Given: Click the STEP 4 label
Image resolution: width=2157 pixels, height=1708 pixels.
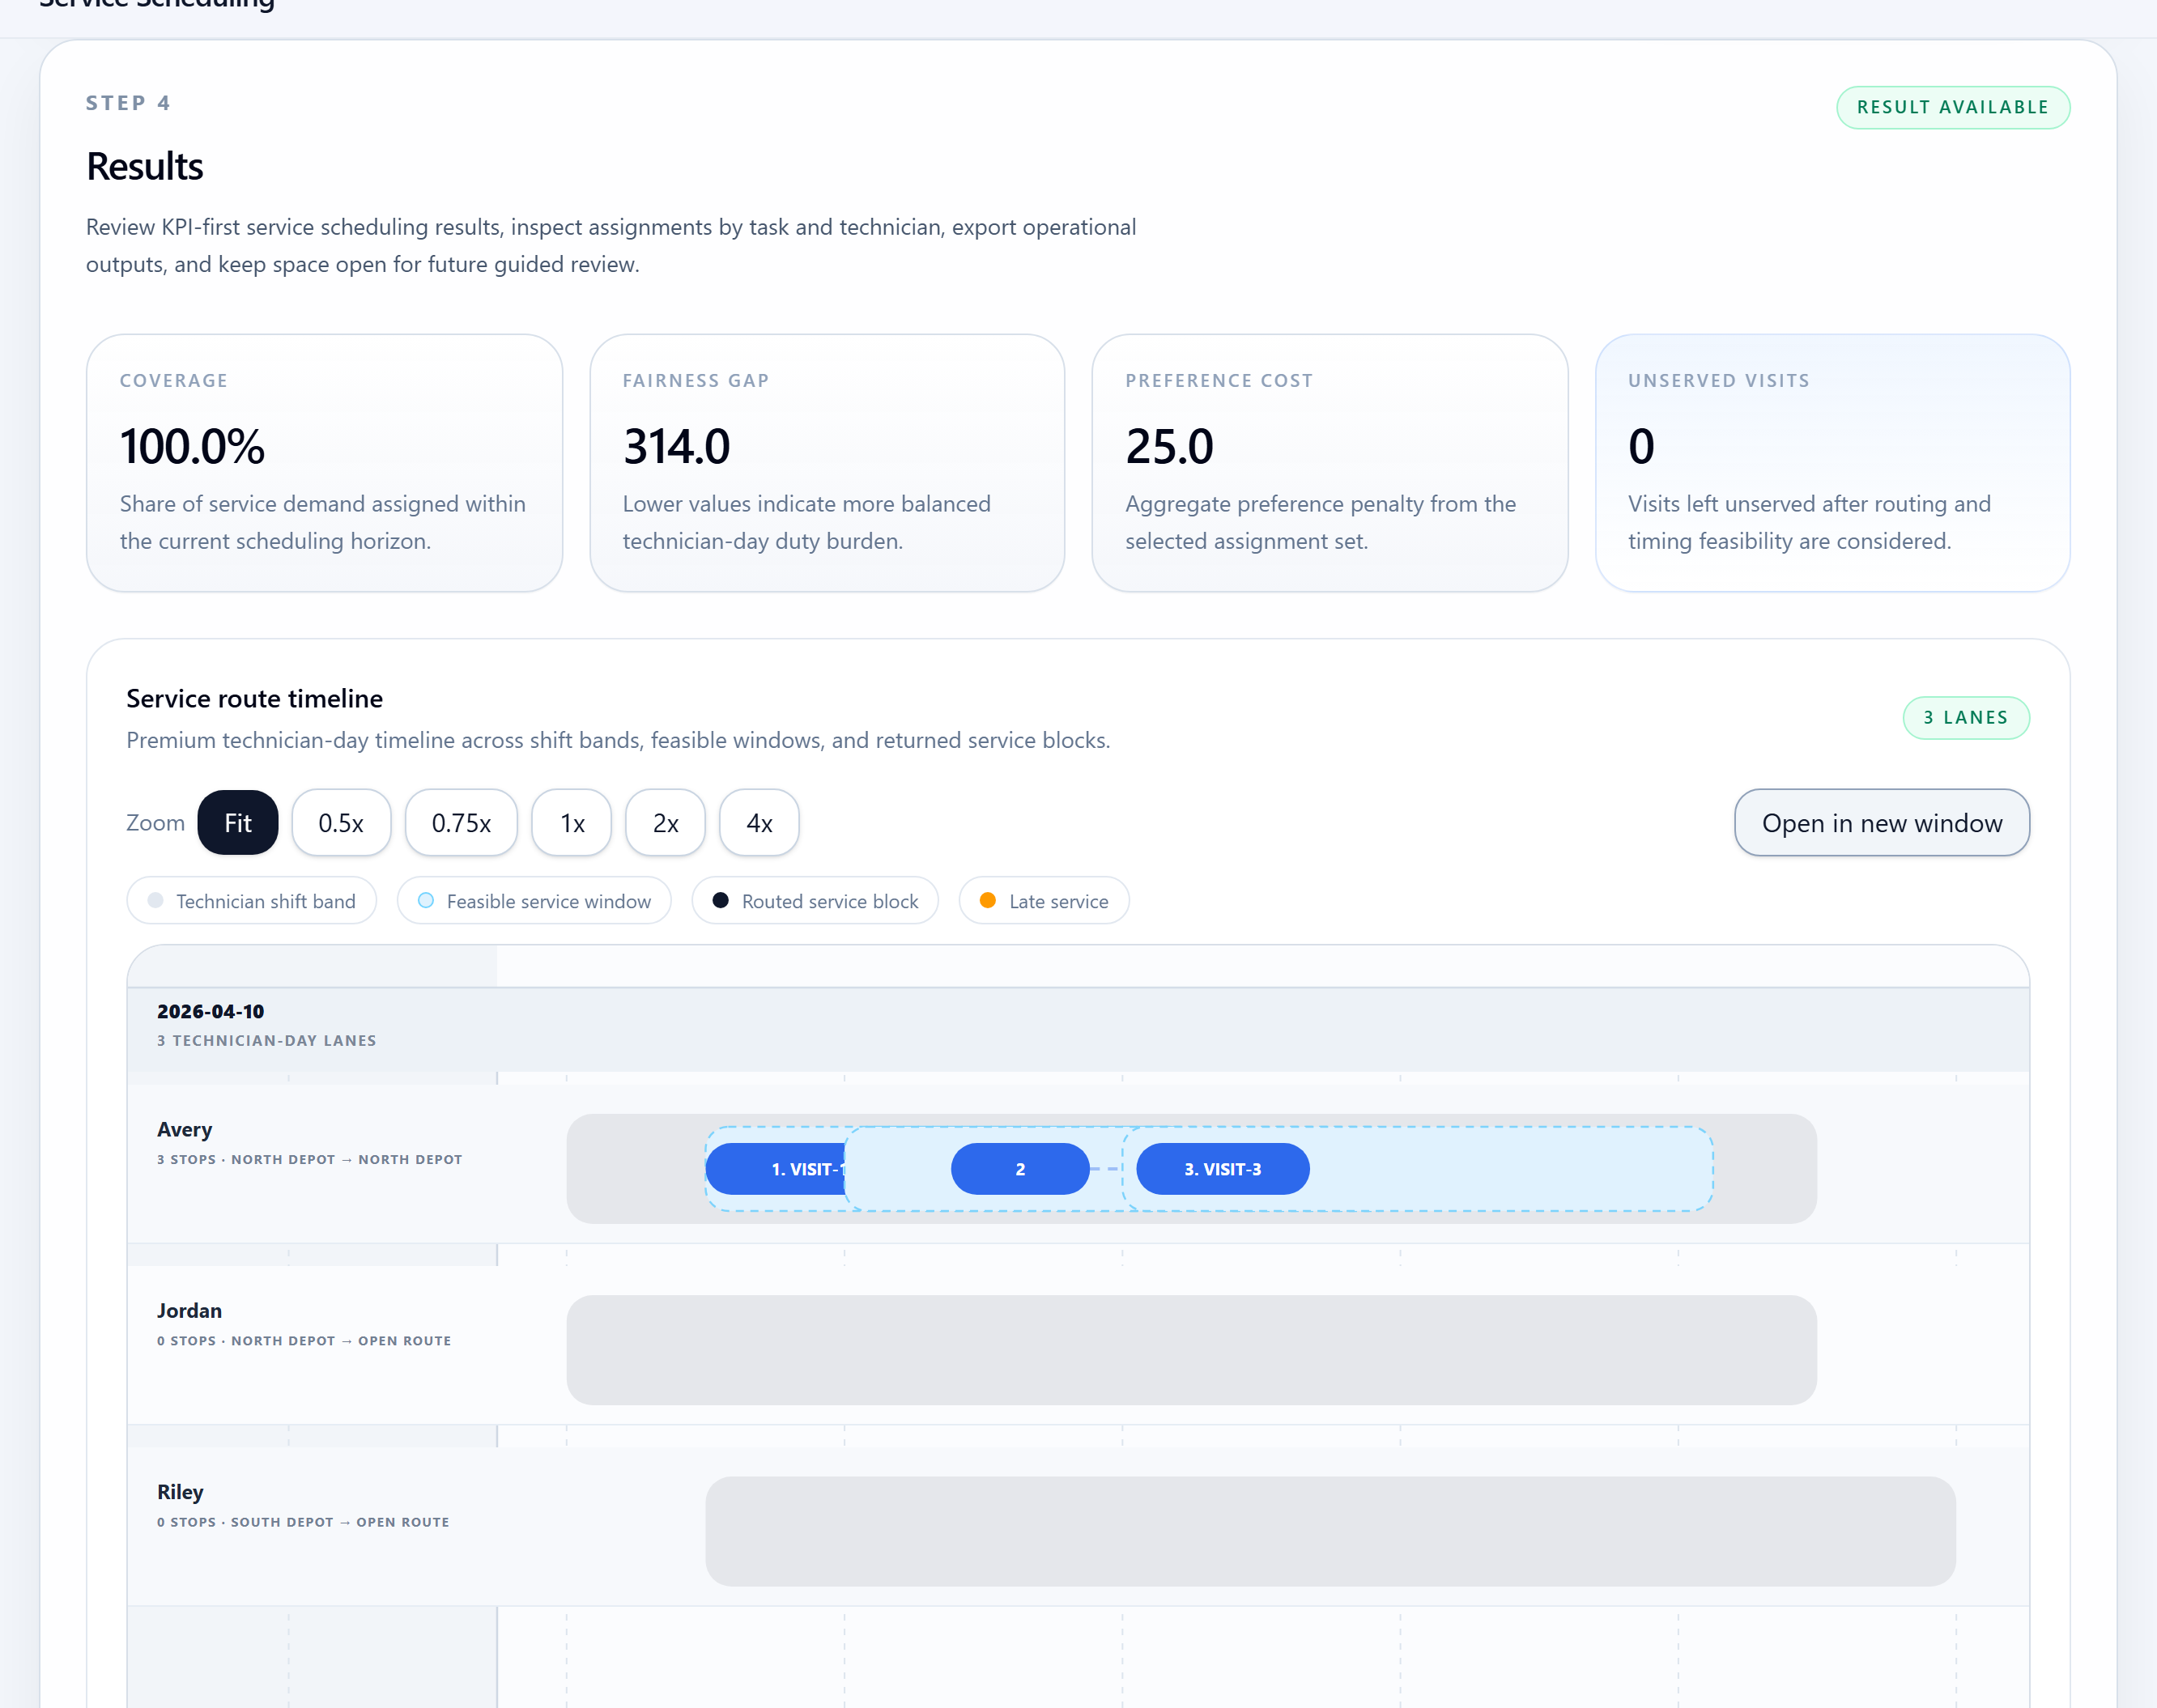Looking at the screenshot, I should pyautogui.click(x=129, y=103).
